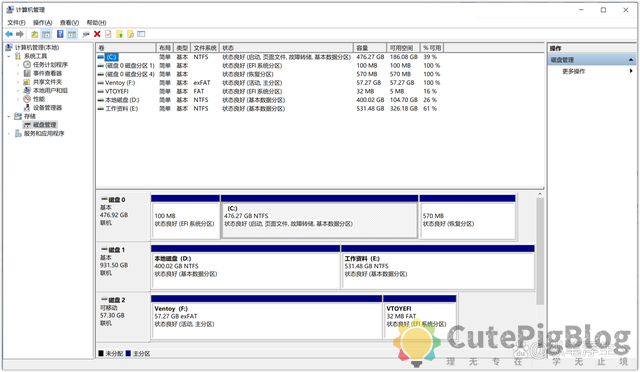Click the 性能 monitor icon
The image size is (640, 372).
27,99
